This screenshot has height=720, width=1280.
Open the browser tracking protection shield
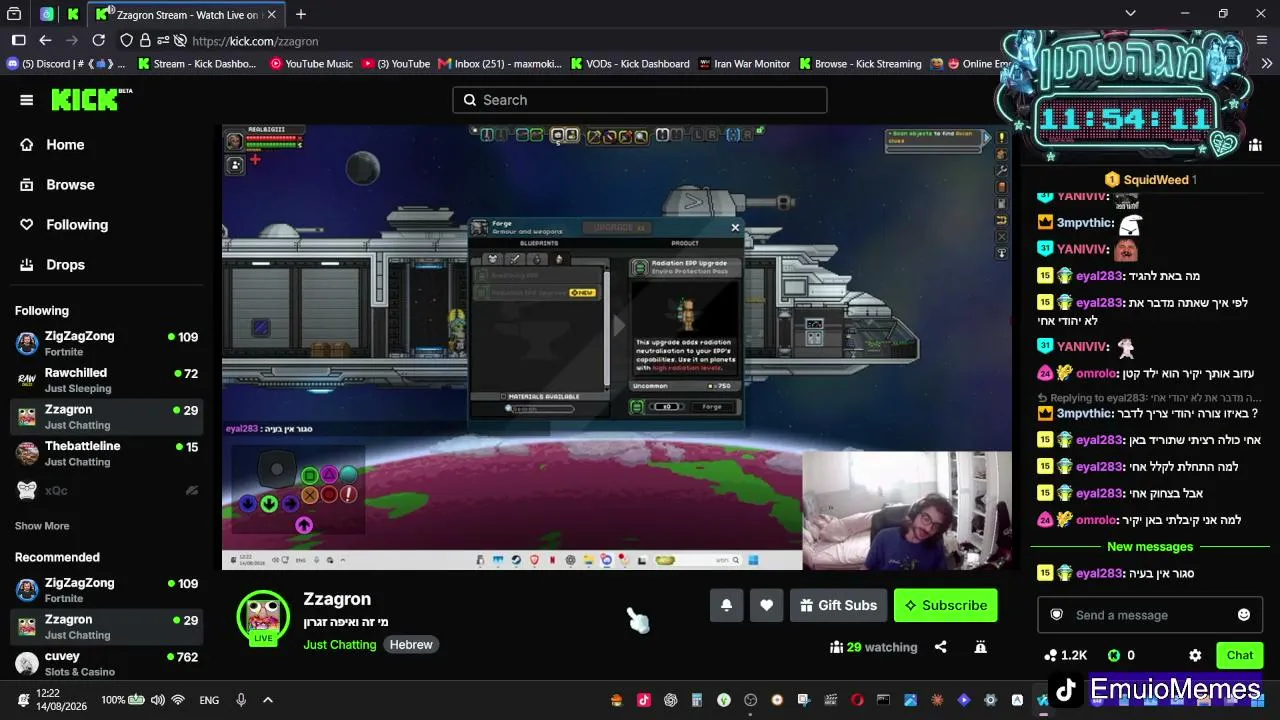[x=126, y=41]
